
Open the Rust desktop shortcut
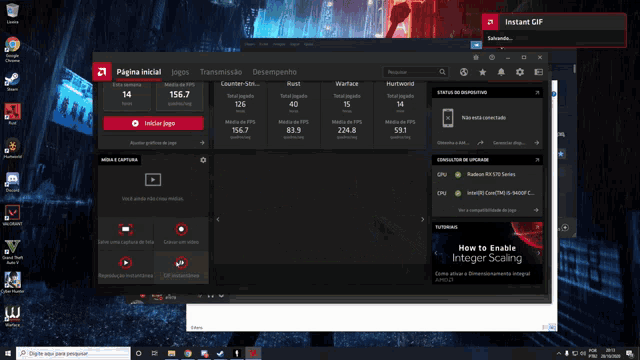point(12,114)
